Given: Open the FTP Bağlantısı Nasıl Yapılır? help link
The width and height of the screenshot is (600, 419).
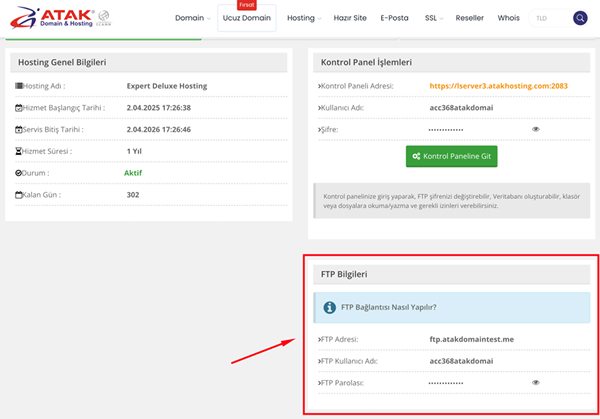Looking at the screenshot, I should click(x=389, y=307).
